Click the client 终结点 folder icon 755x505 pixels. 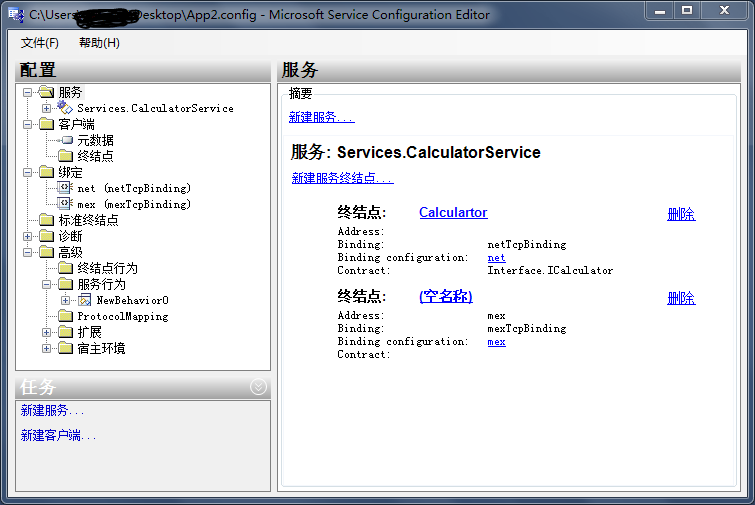click(x=65, y=156)
